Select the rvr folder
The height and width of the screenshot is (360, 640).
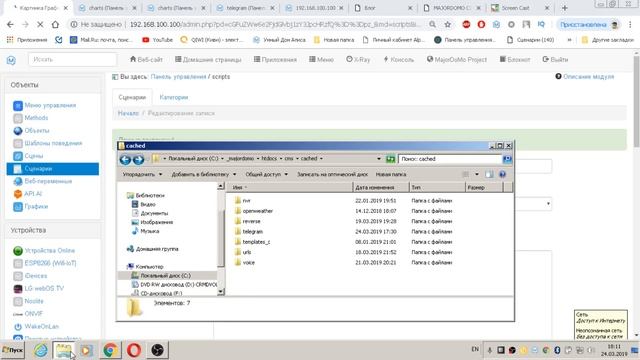click(x=247, y=201)
